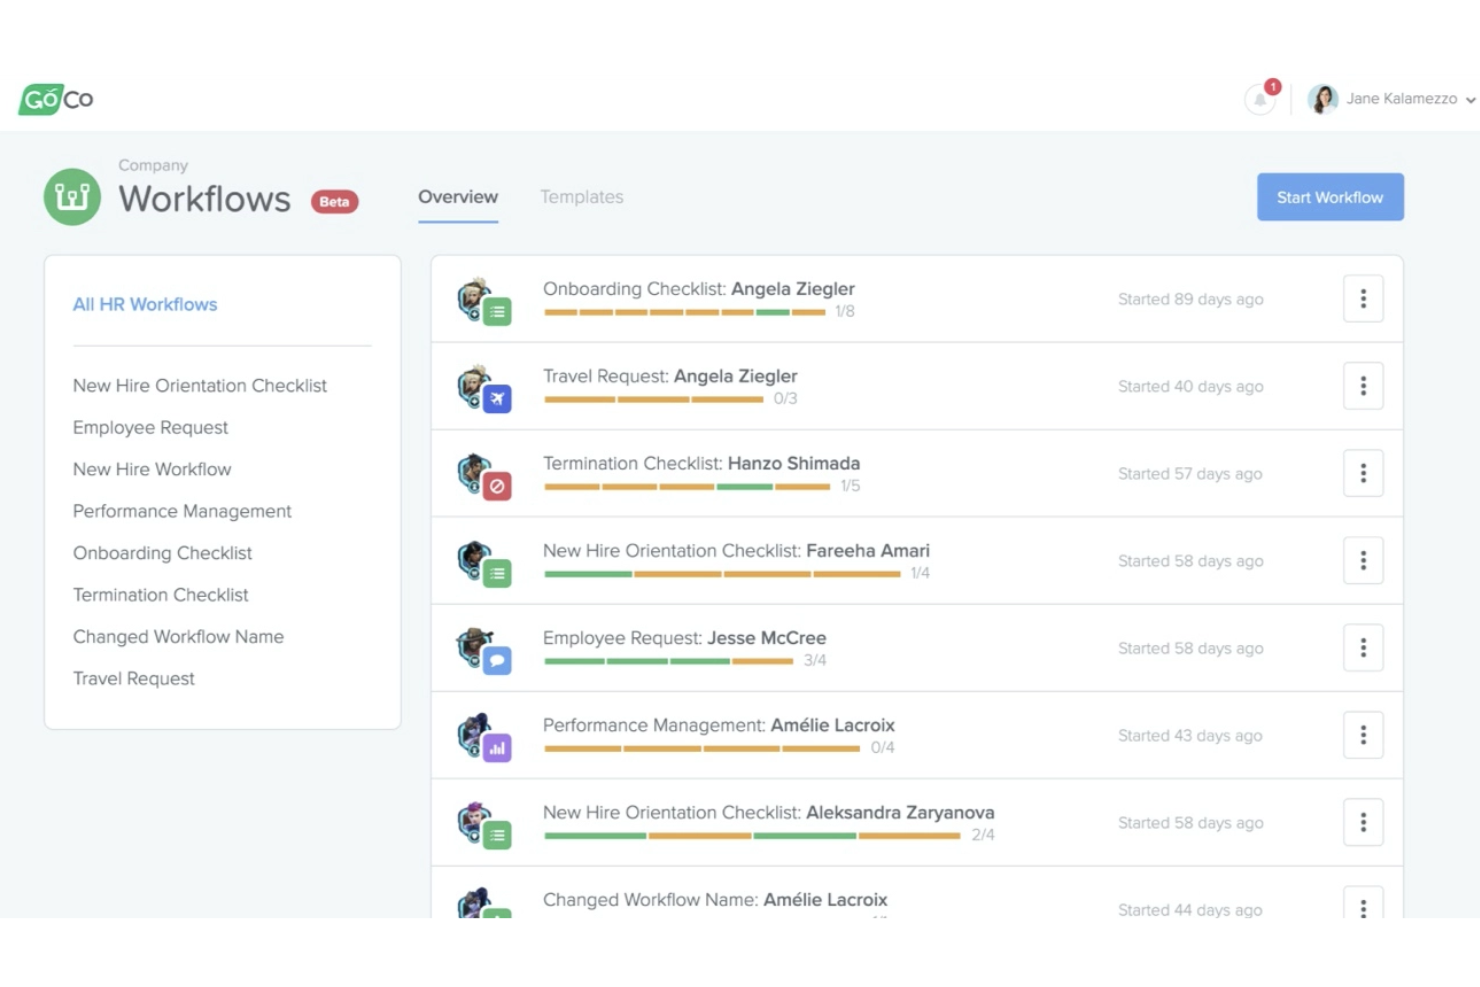The width and height of the screenshot is (1480, 987).
Task: Select the Overview tab
Action: point(458,197)
